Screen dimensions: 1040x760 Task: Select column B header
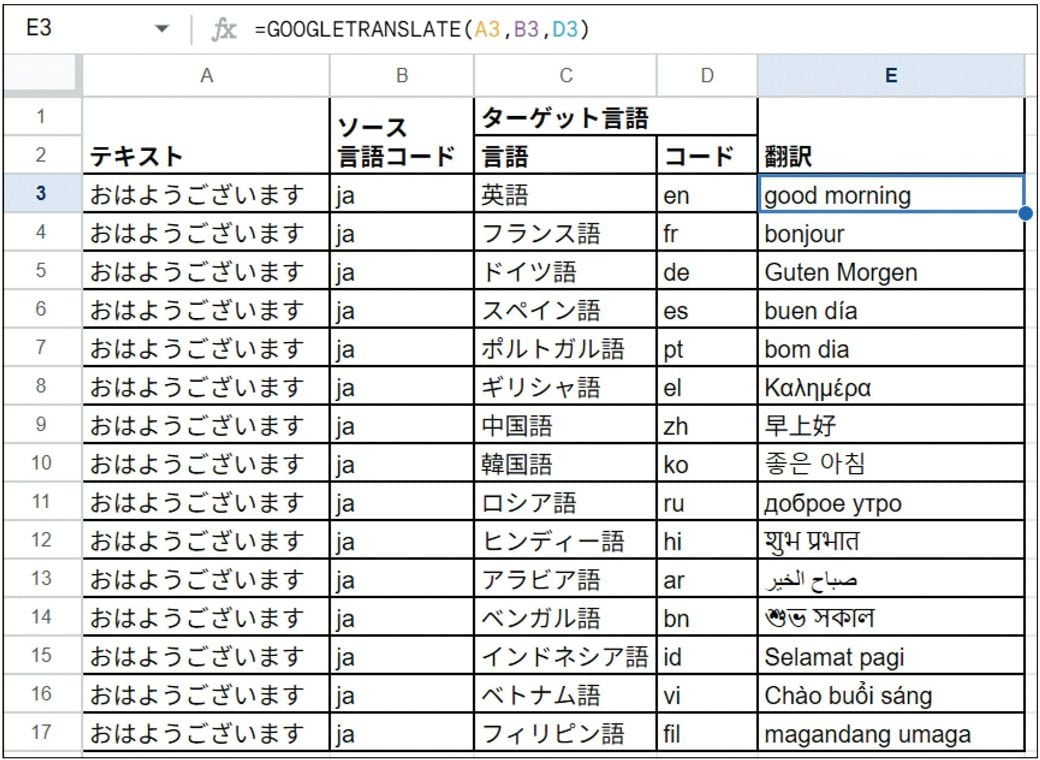[x=402, y=75]
